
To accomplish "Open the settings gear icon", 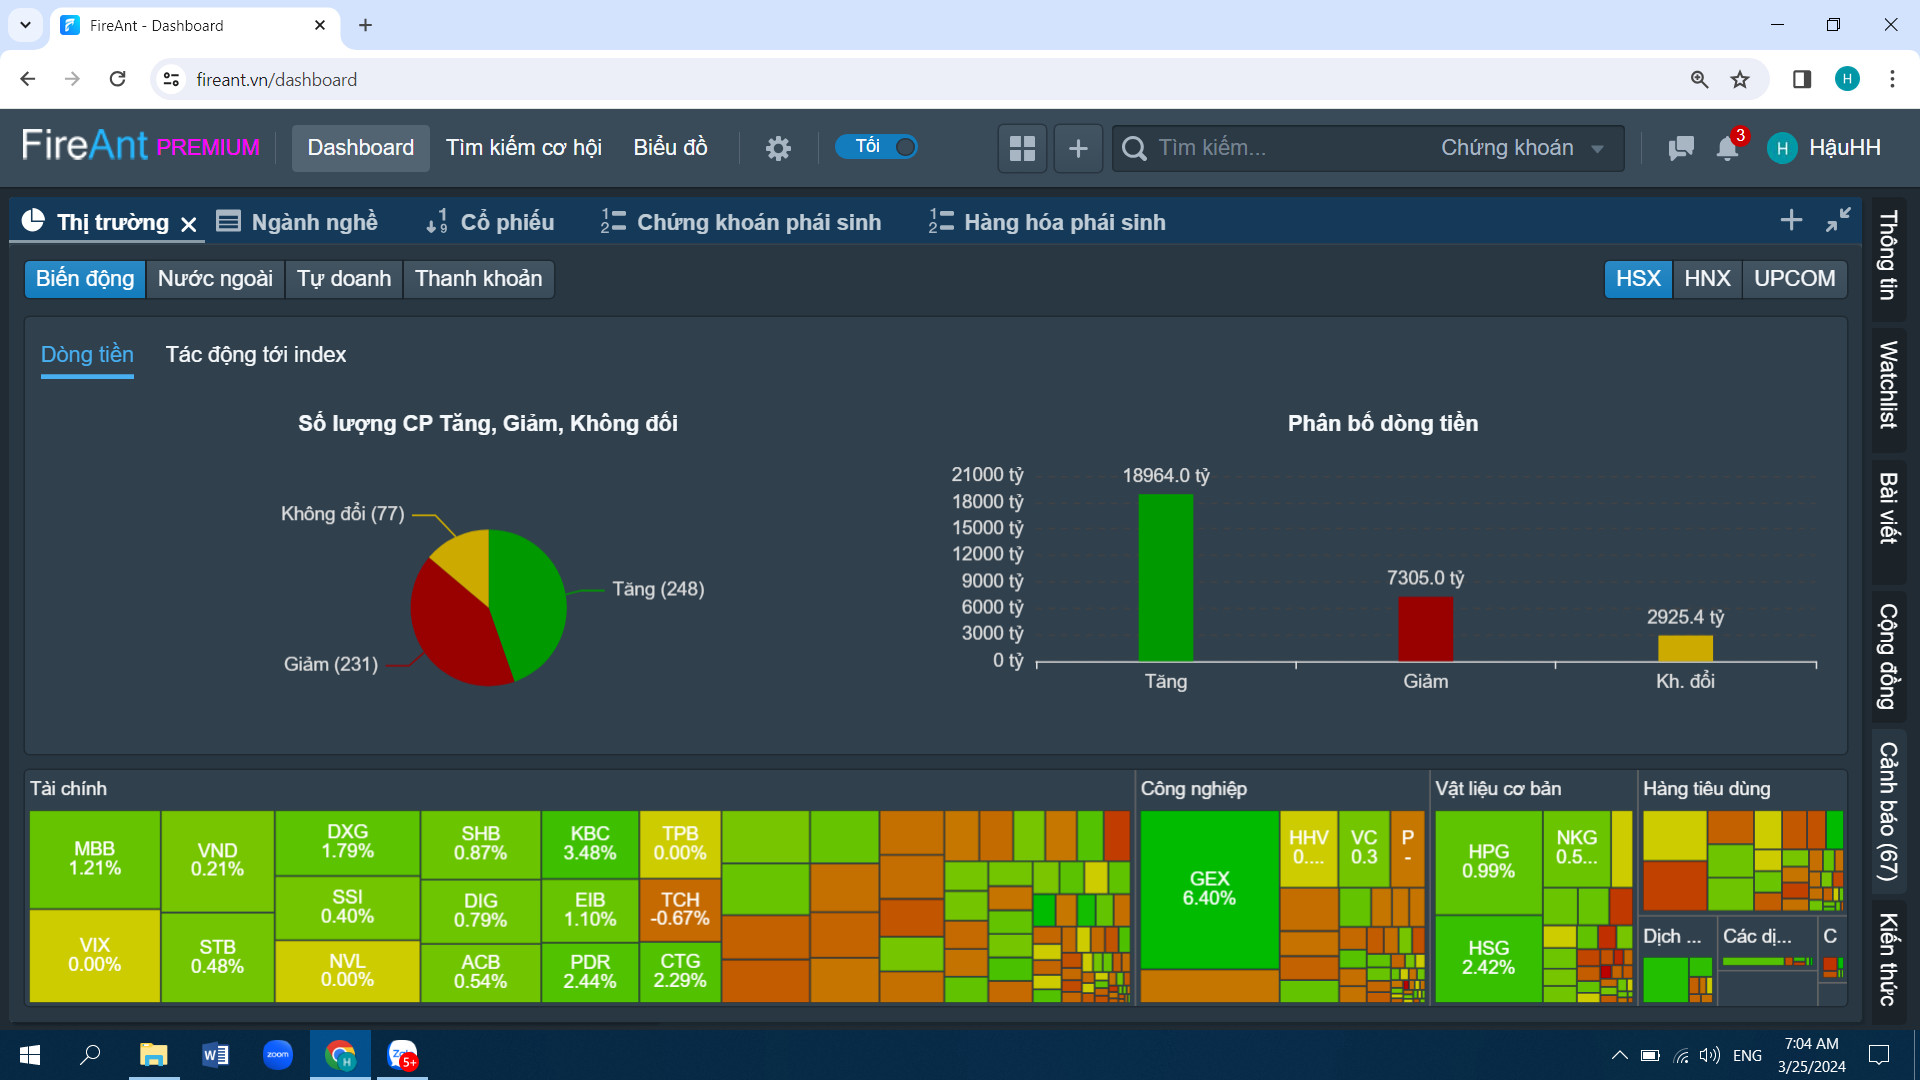I will pyautogui.click(x=778, y=148).
